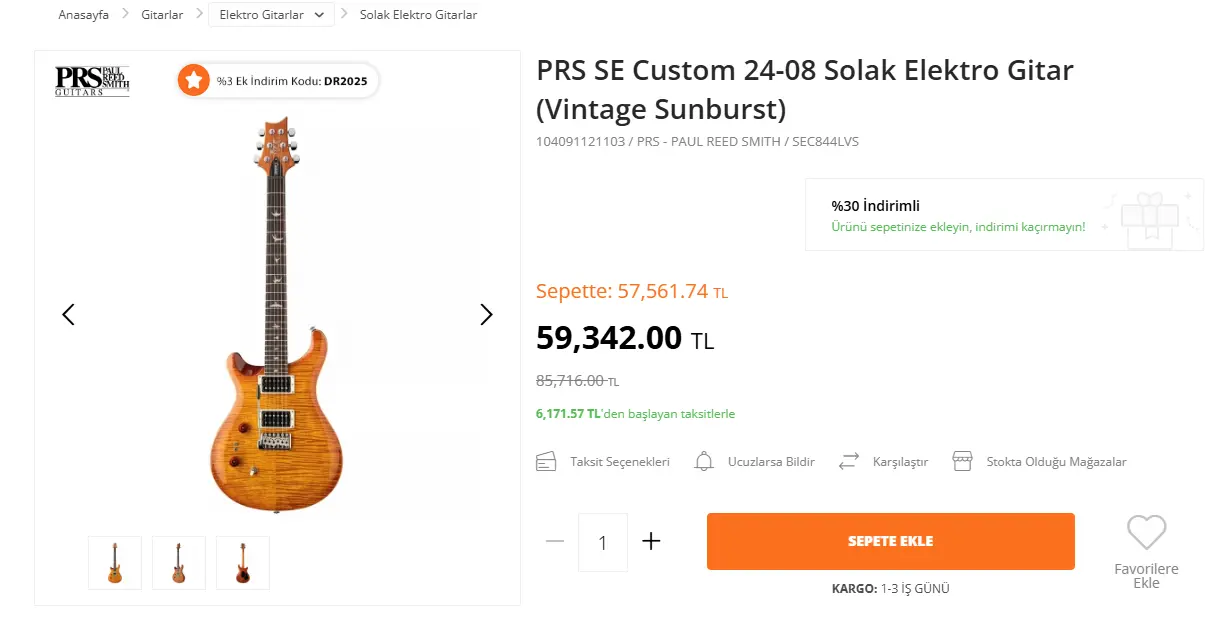
Task: Click the Karşılaştır compare arrows icon
Action: click(849, 462)
